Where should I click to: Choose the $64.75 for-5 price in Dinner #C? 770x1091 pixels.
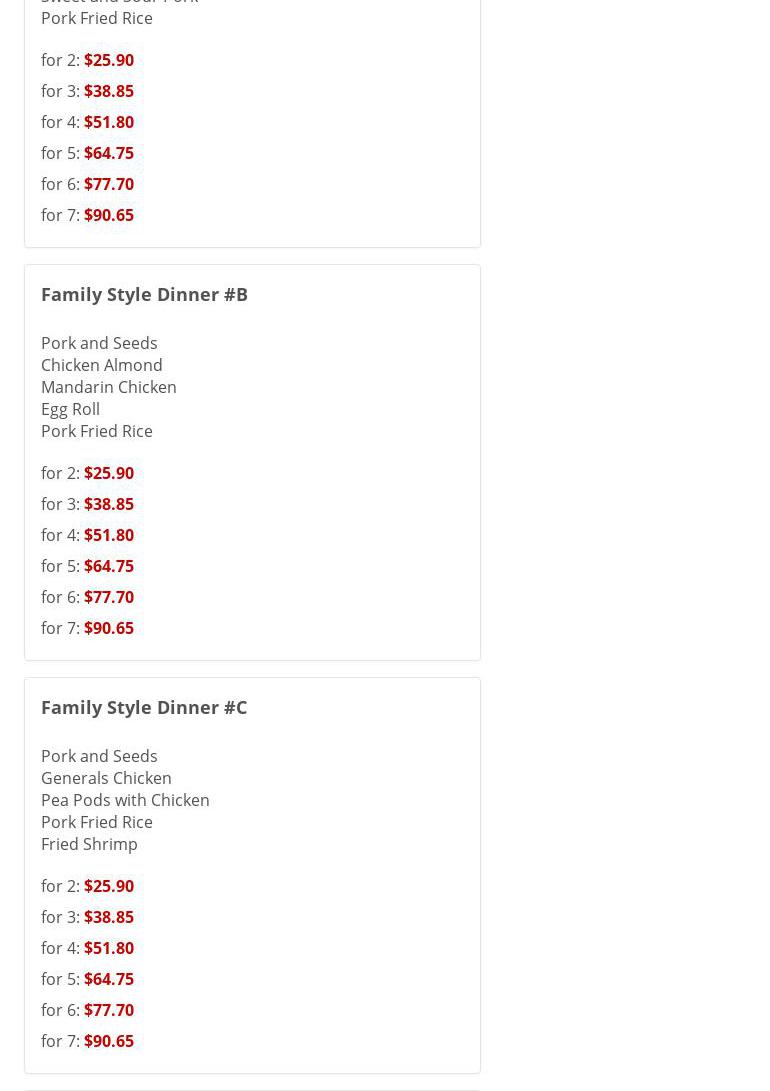click(x=109, y=979)
